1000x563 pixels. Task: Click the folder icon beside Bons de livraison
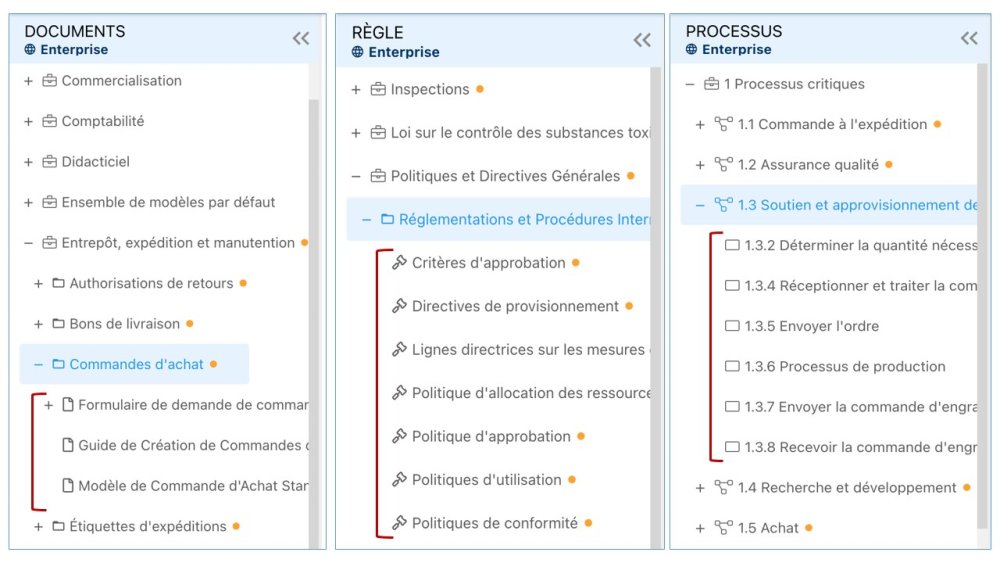(x=58, y=324)
